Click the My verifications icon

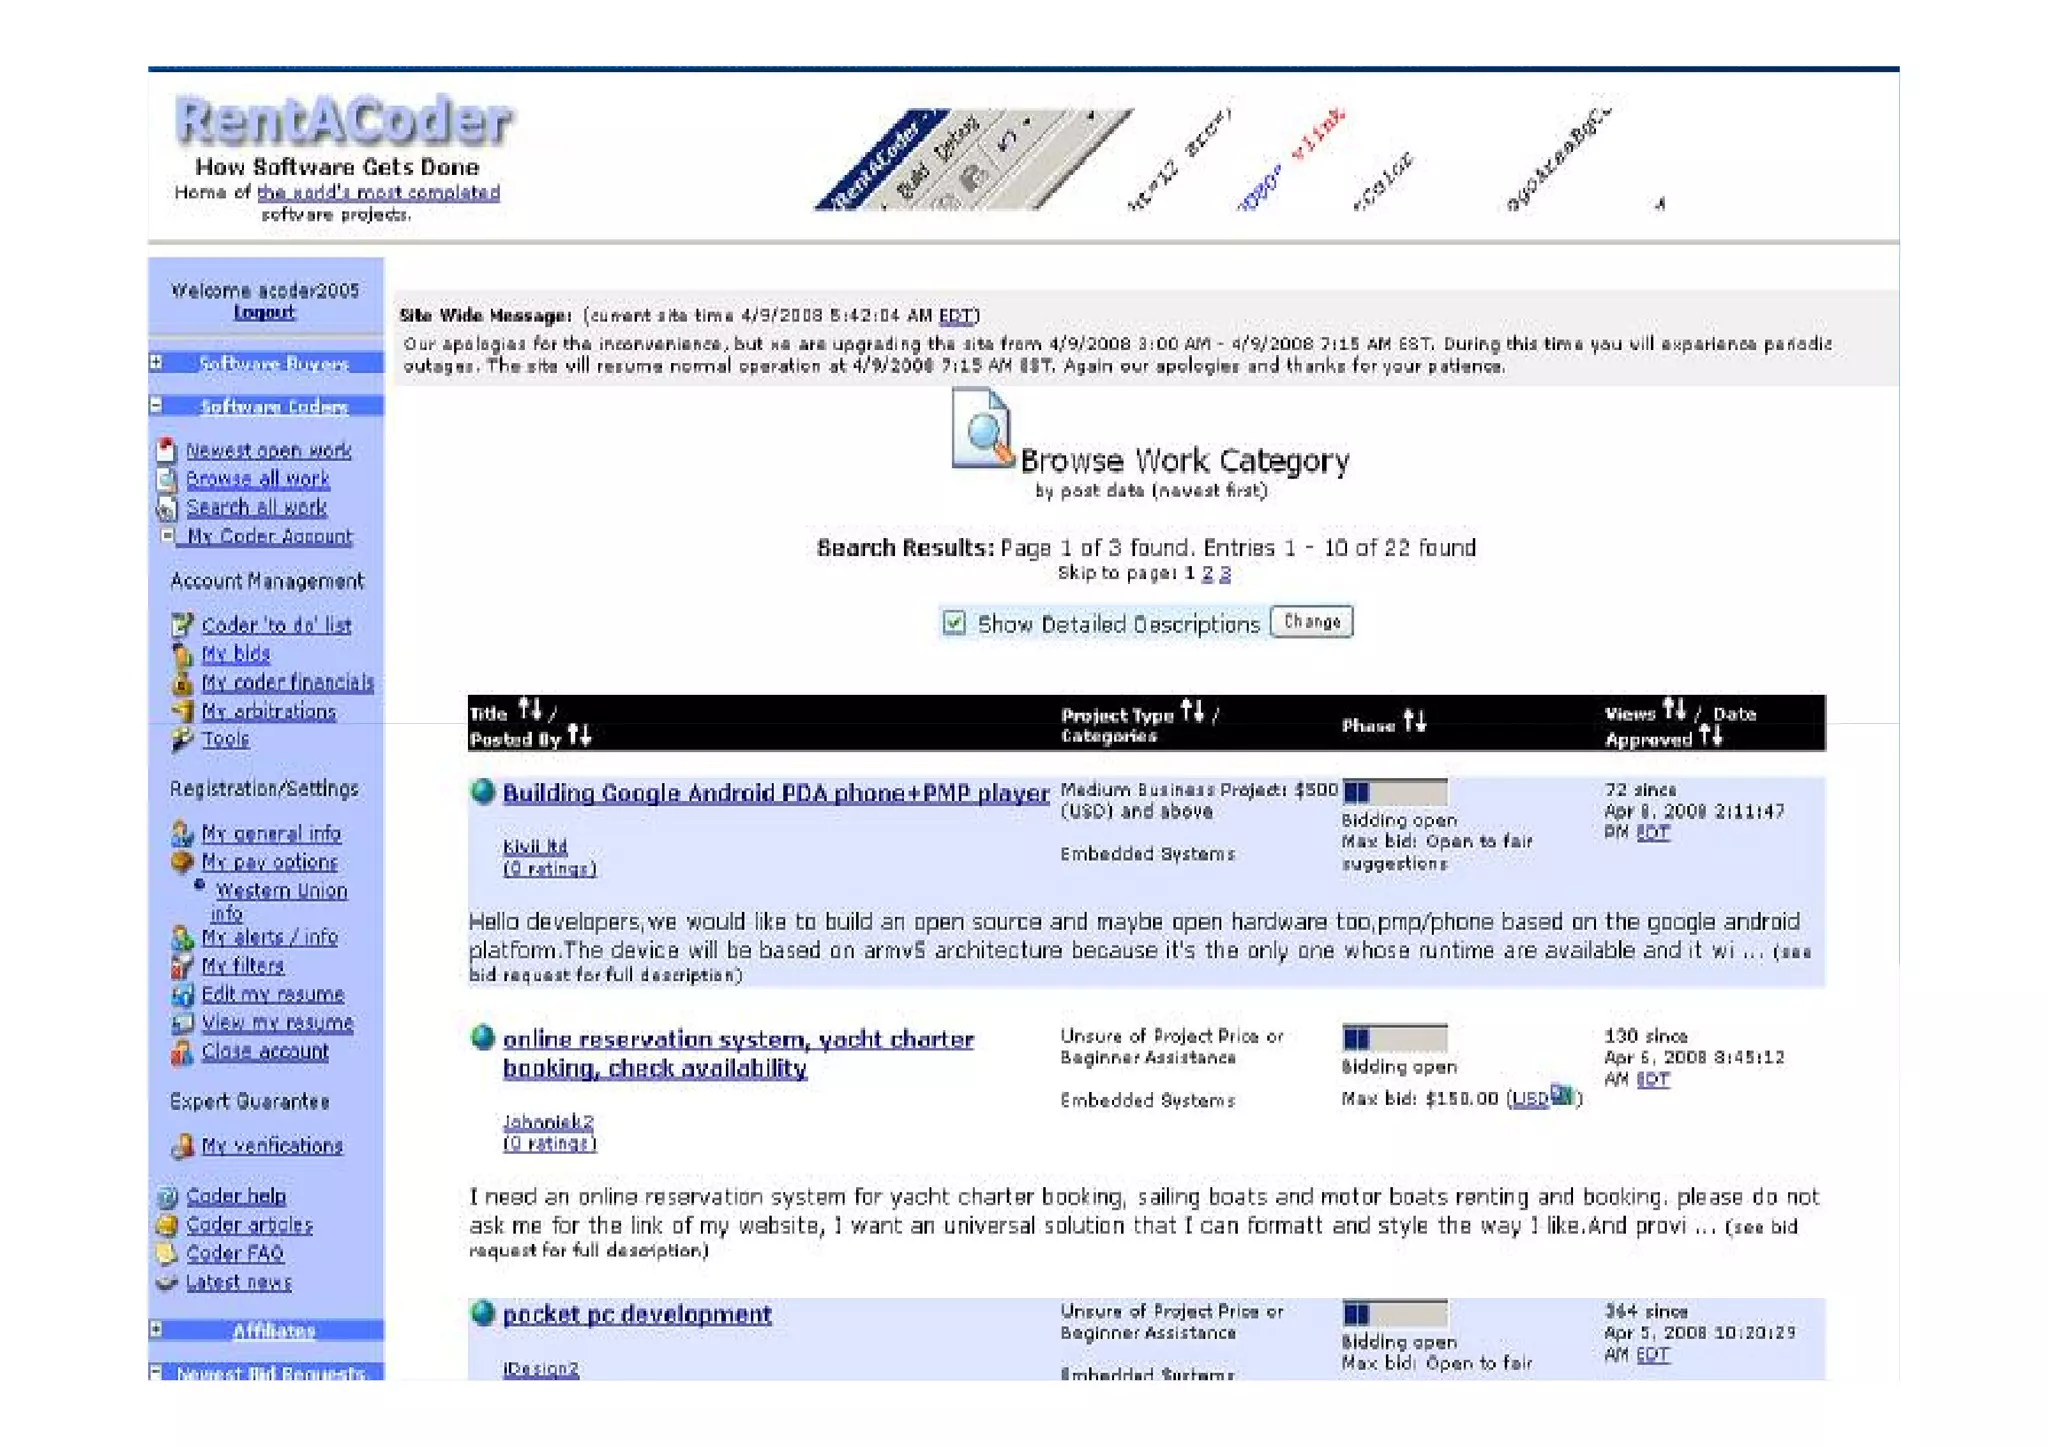click(182, 1146)
